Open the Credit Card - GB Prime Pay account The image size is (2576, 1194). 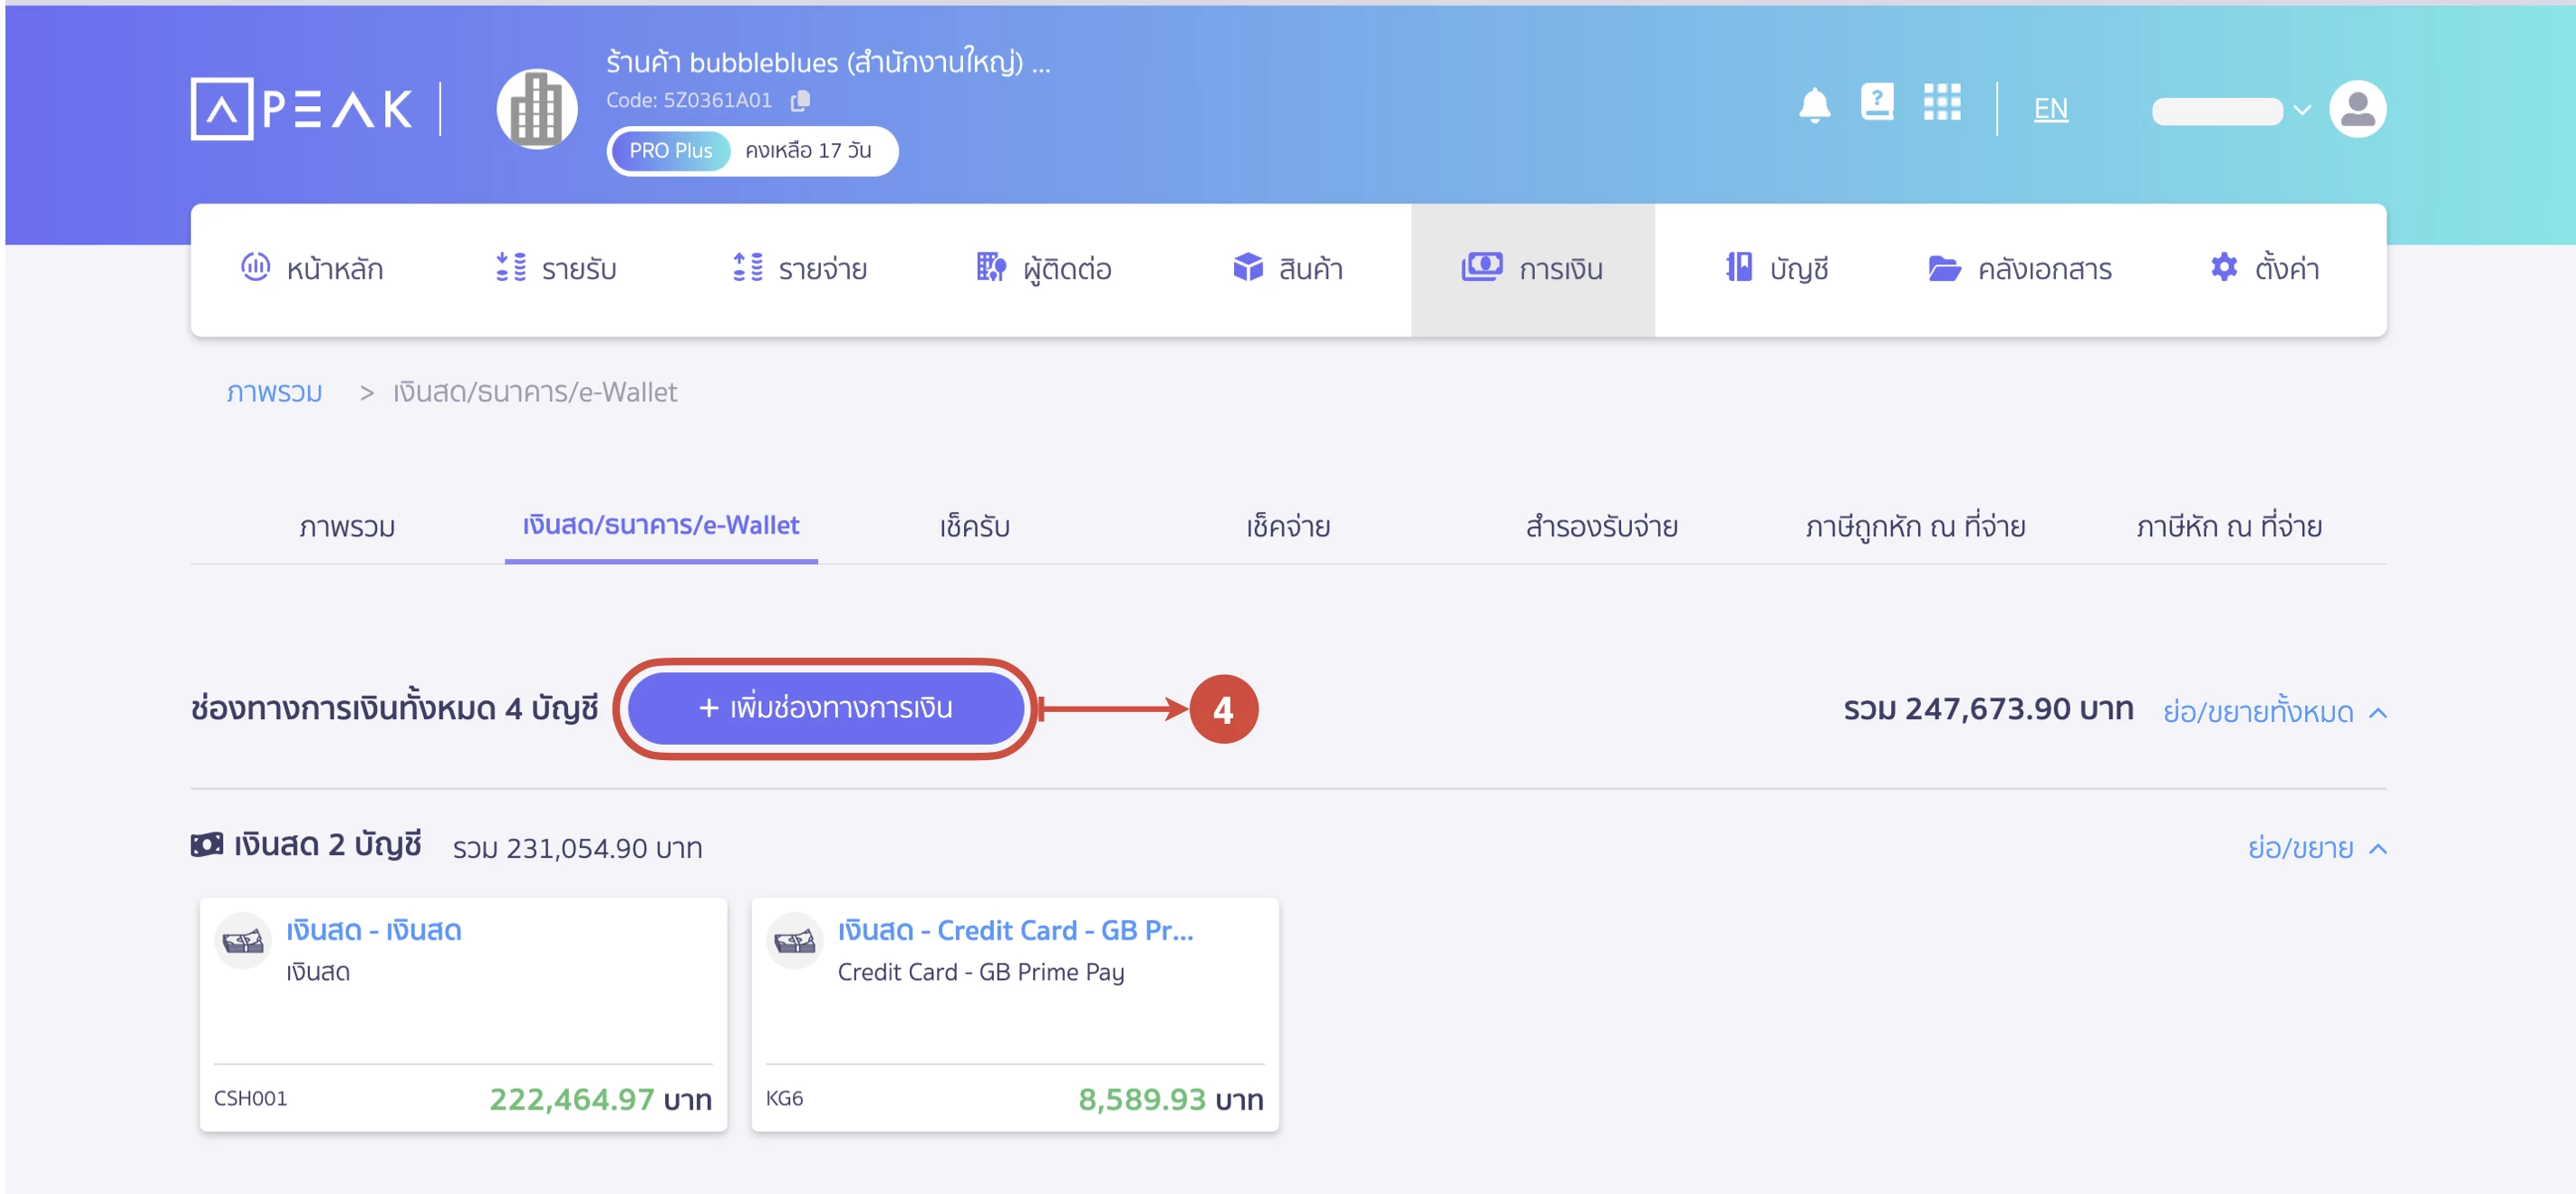(x=1014, y=930)
